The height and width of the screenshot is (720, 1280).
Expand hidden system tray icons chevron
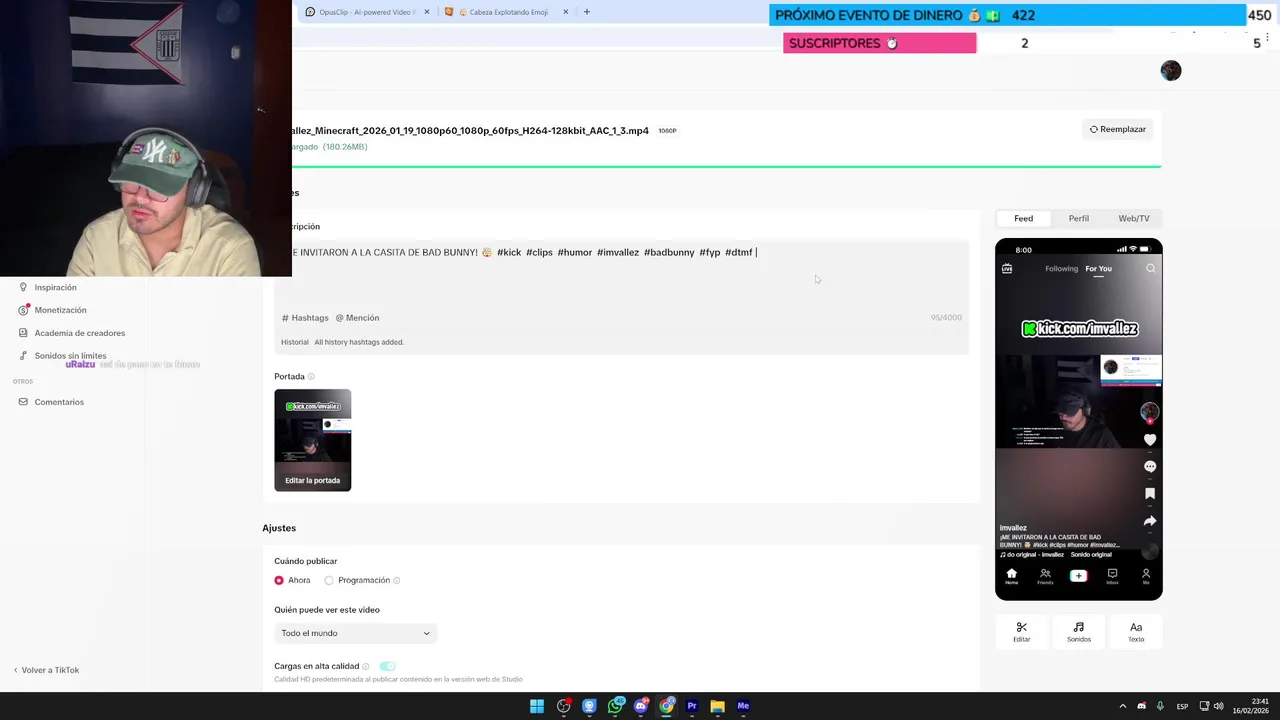[x=1122, y=706]
